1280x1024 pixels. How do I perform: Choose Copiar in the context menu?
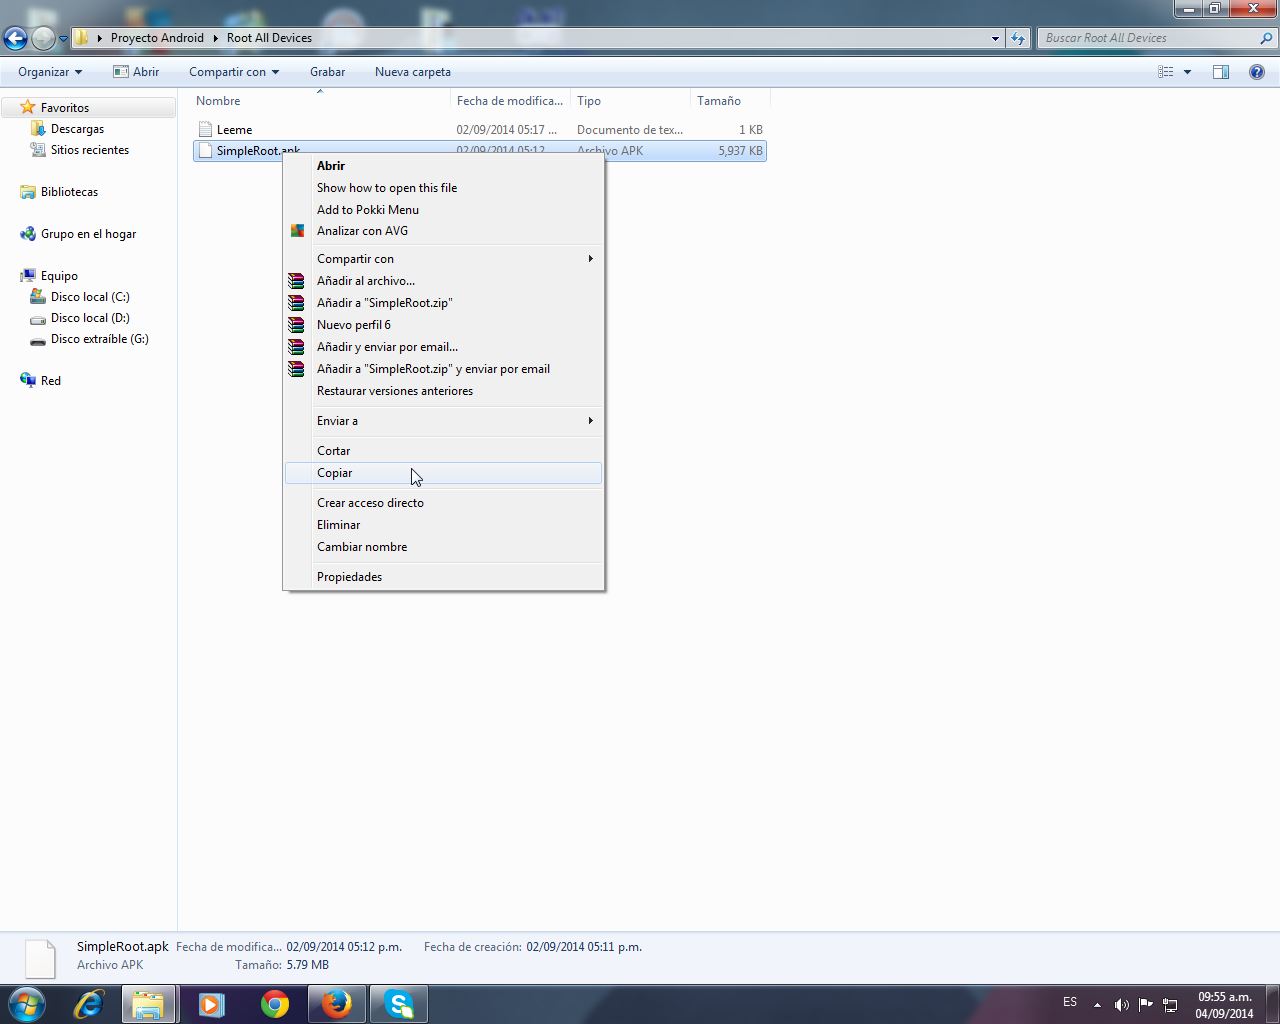[x=335, y=473]
